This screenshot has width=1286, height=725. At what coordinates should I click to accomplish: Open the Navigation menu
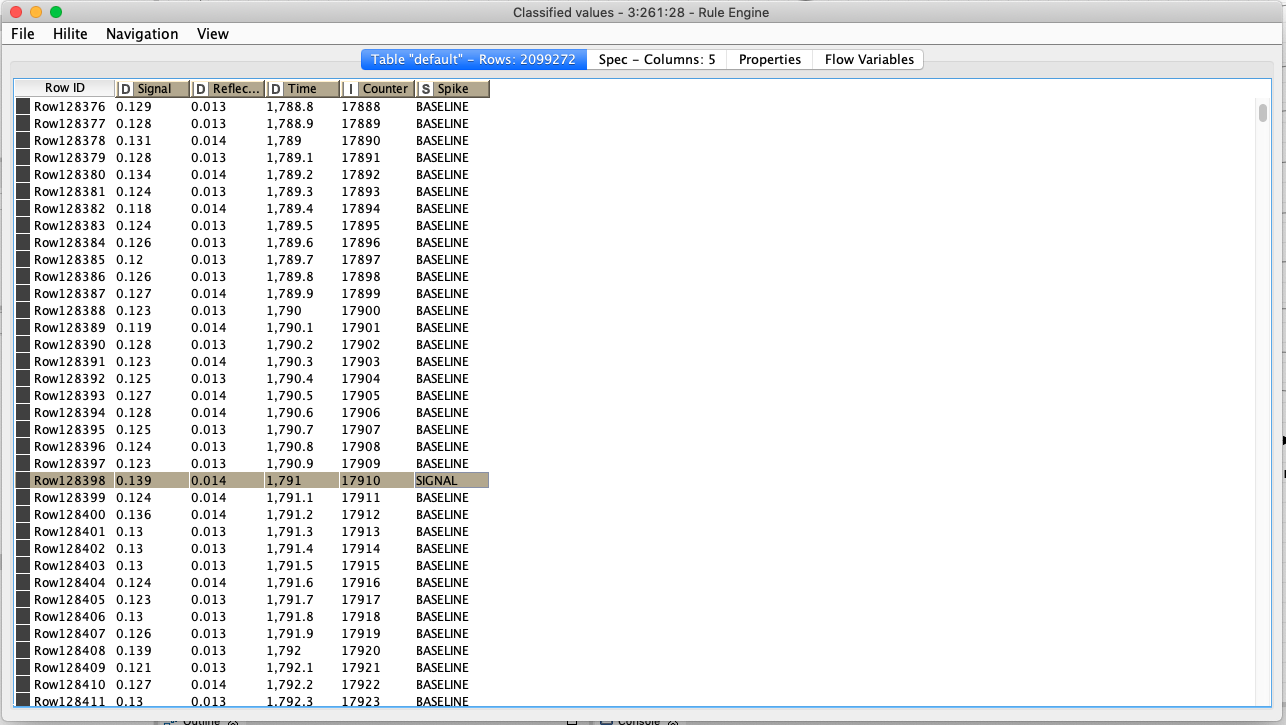(142, 34)
